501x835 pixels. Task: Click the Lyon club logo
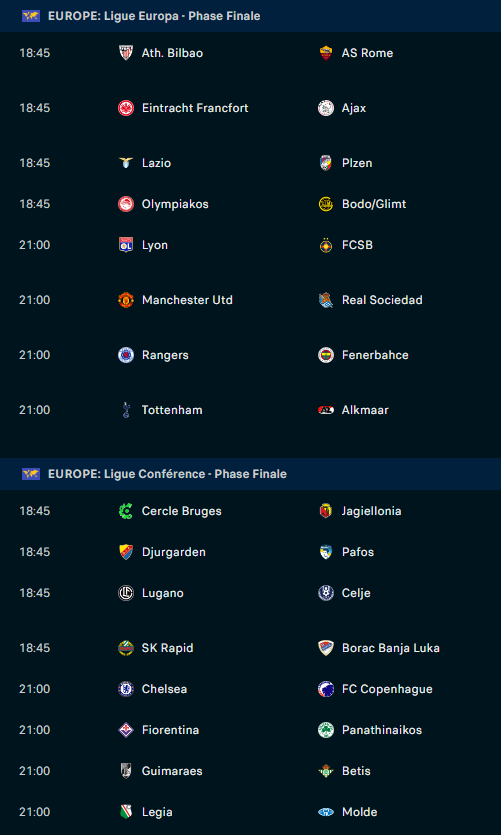coord(126,245)
